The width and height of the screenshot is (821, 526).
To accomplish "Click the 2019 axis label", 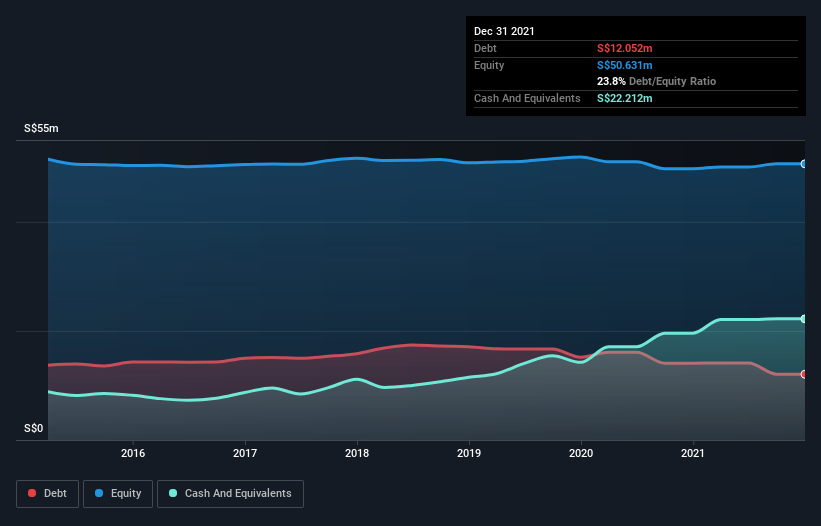I will tap(469, 453).
